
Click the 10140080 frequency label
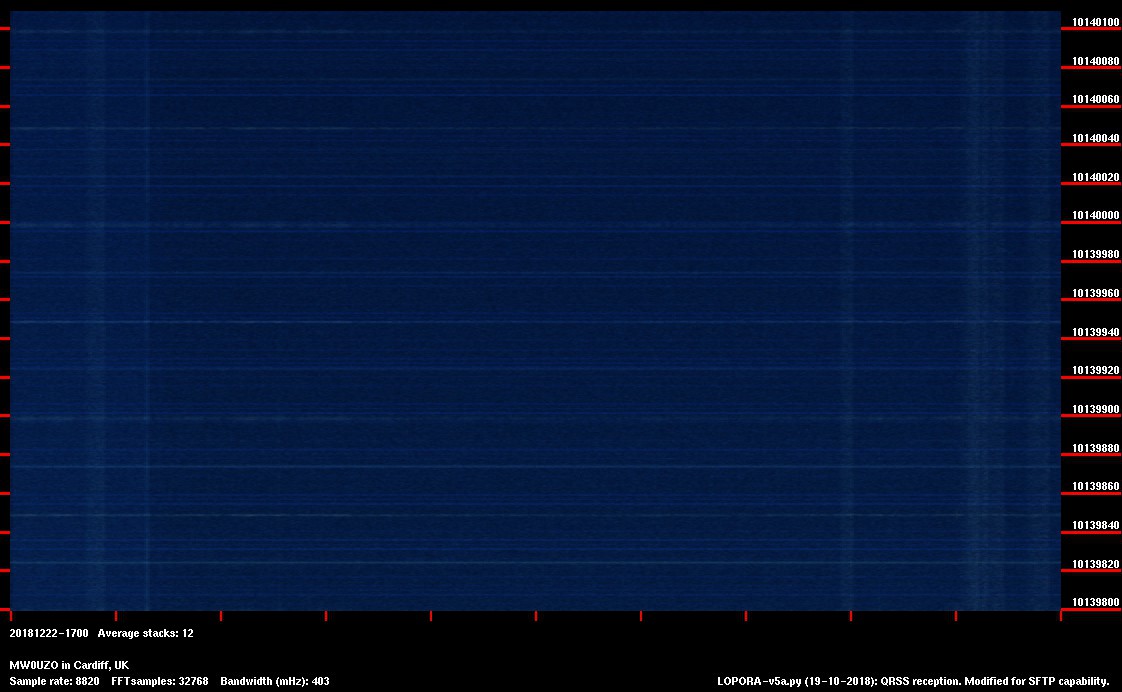[1095, 61]
